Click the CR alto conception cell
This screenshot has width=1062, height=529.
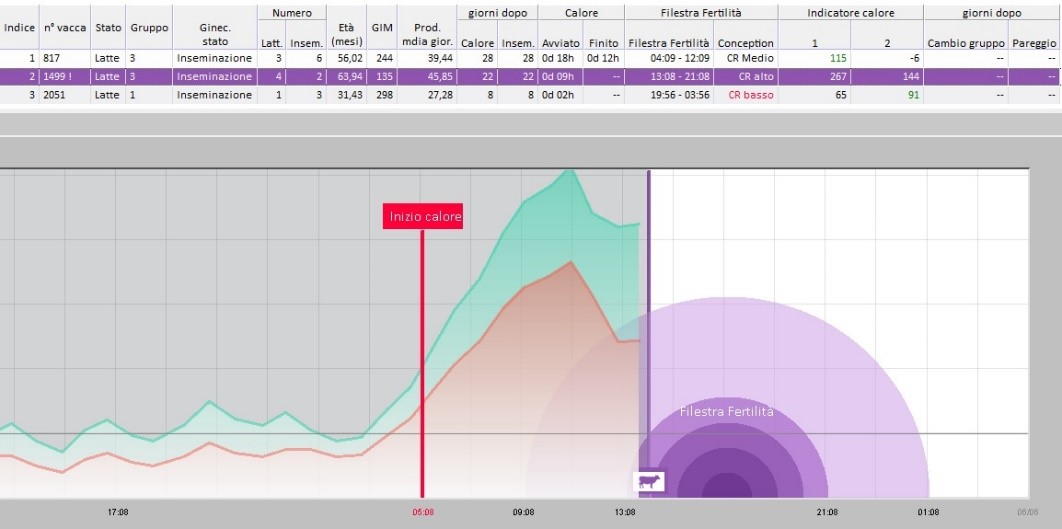point(756,77)
